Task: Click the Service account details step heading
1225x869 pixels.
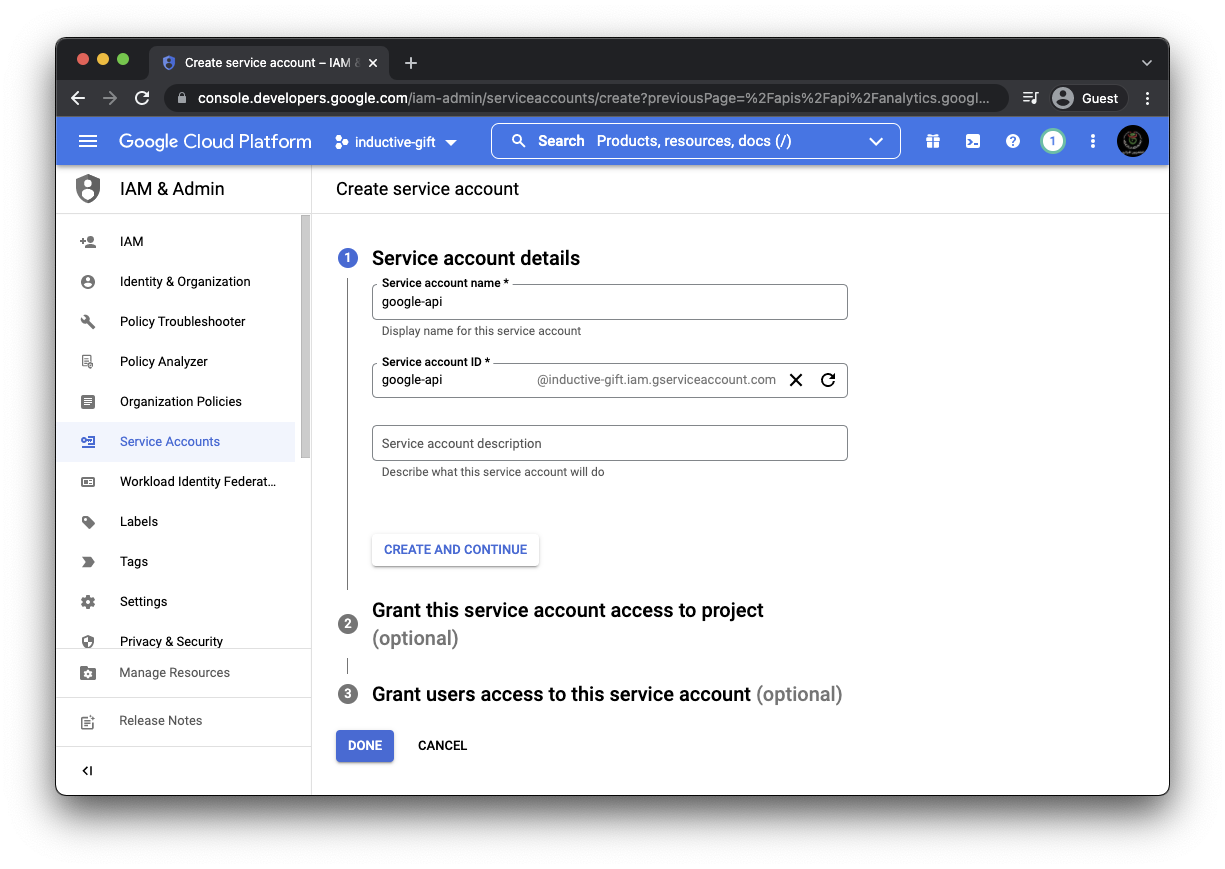Action: [476, 258]
